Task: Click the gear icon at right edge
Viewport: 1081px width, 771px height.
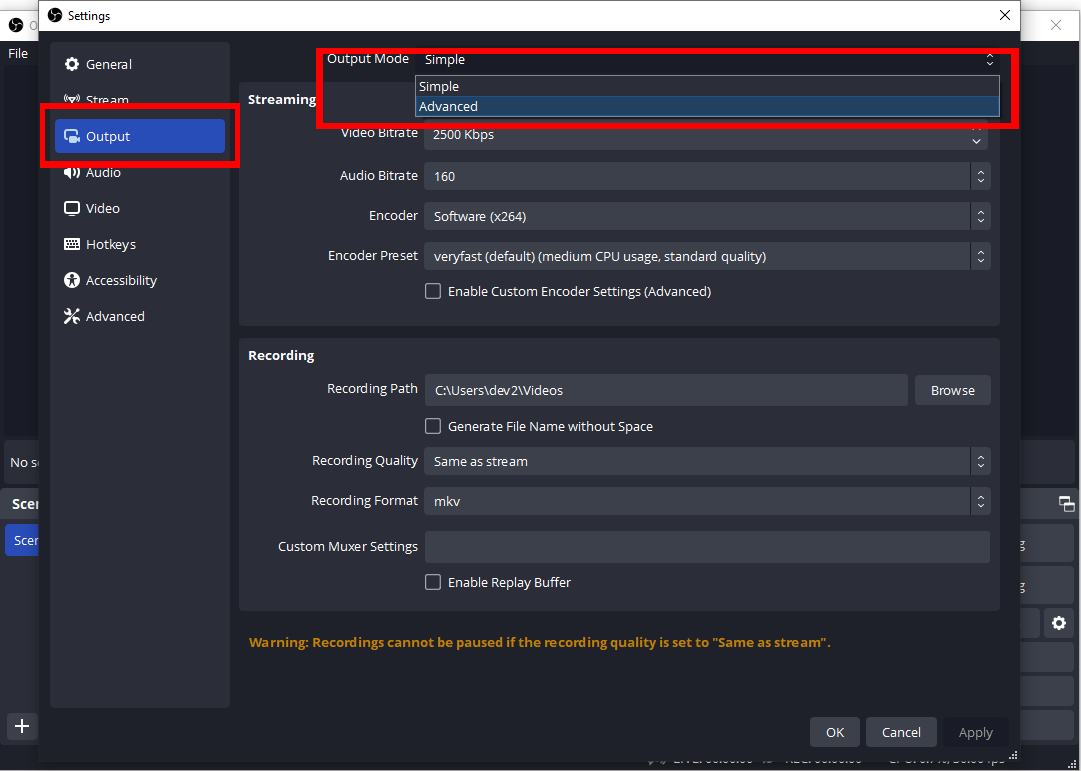Action: click(1058, 624)
